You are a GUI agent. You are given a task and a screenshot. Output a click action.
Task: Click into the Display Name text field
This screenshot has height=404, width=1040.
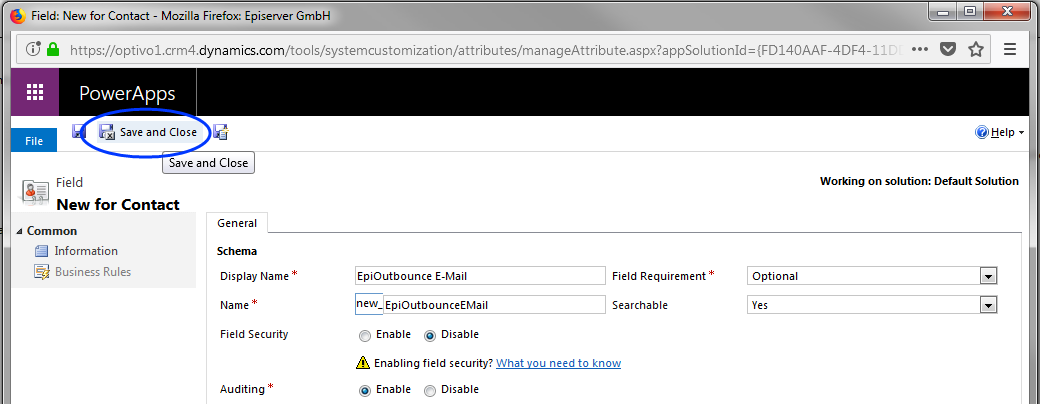pyautogui.click(x=480, y=276)
